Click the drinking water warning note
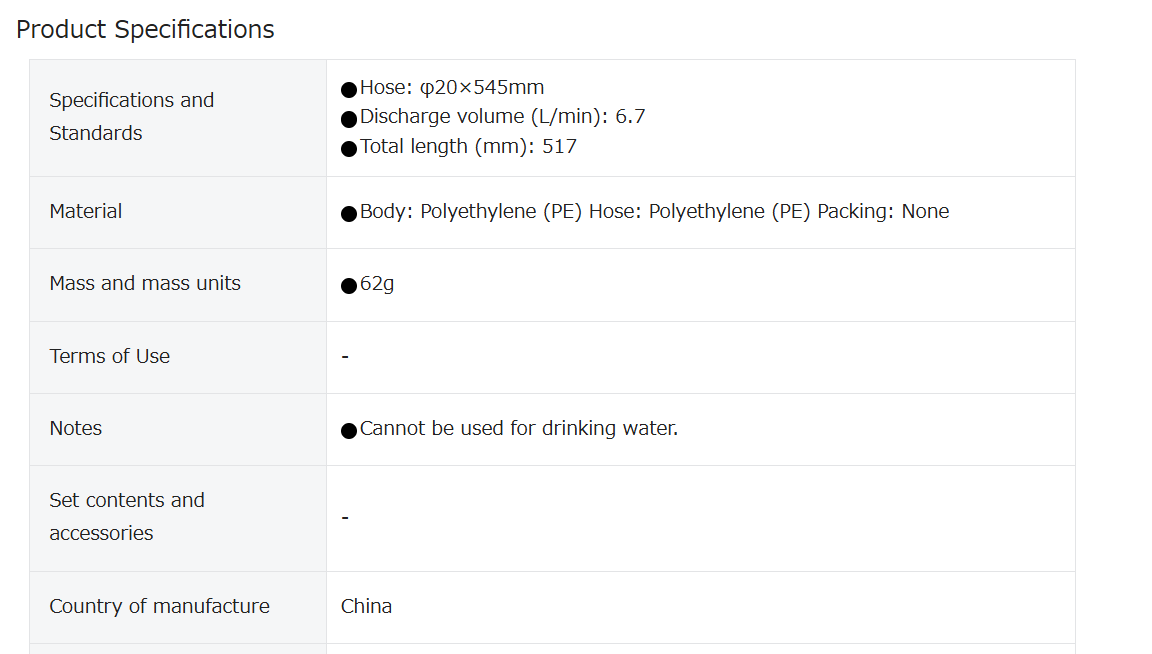1152x654 pixels. [x=519, y=428]
